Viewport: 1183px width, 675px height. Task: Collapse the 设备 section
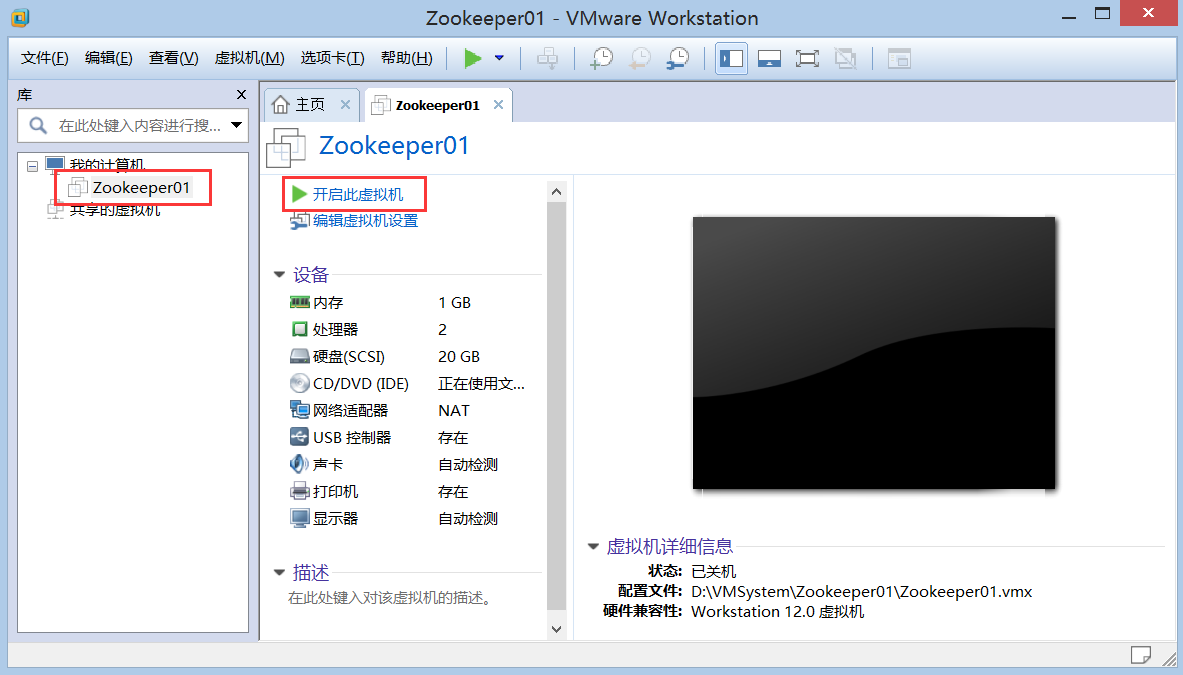click(279, 275)
